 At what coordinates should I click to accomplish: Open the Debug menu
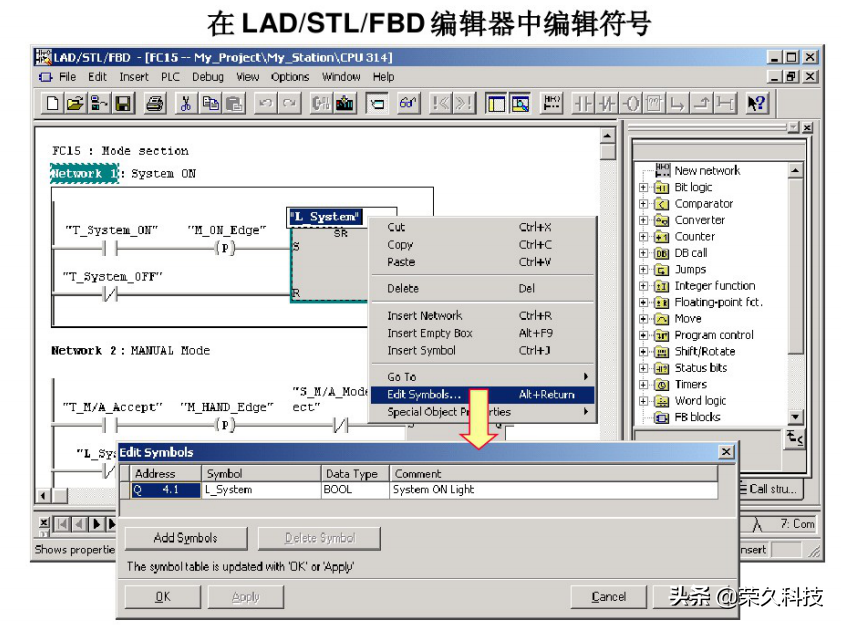[x=208, y=77]
